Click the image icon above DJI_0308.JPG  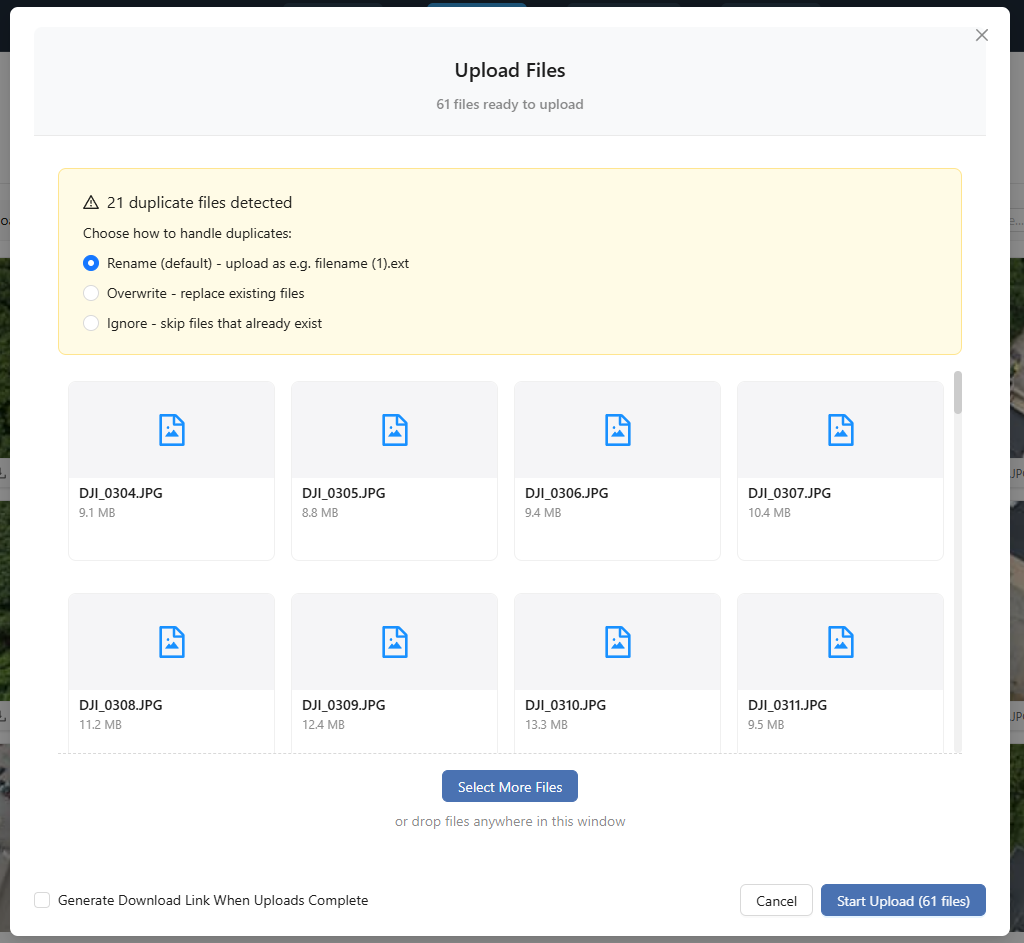point(172,642)
